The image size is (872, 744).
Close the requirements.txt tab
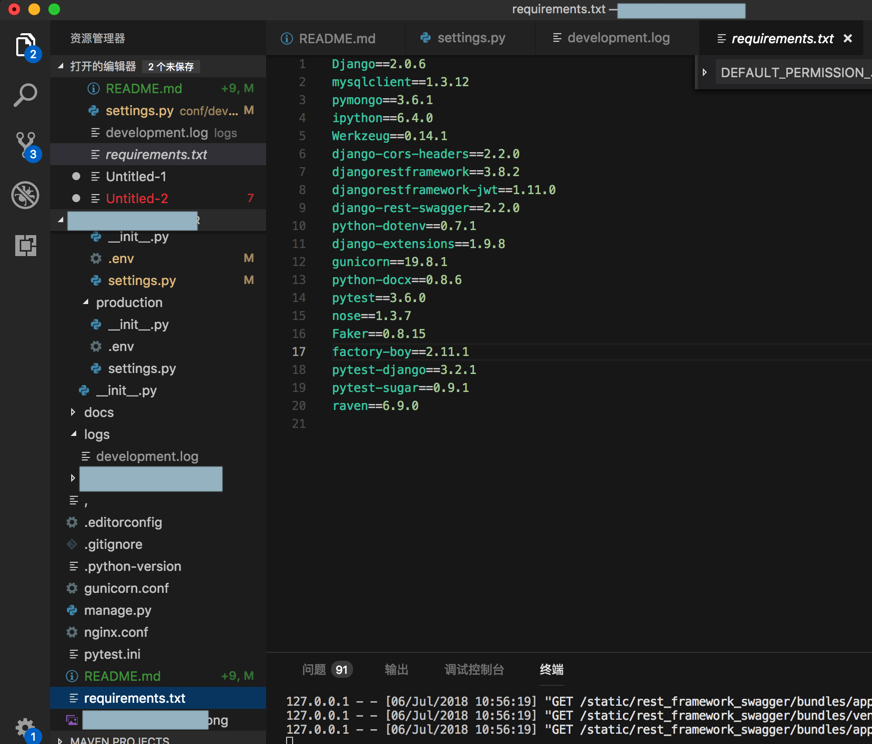[x=848, y=38]
